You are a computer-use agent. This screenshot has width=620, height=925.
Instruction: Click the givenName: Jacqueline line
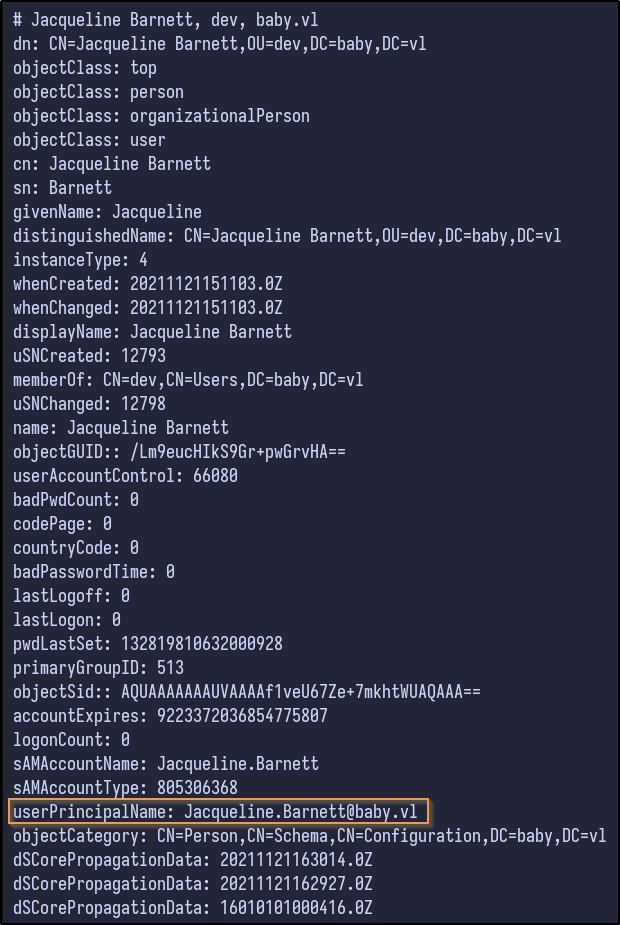(x=107, y=211)
